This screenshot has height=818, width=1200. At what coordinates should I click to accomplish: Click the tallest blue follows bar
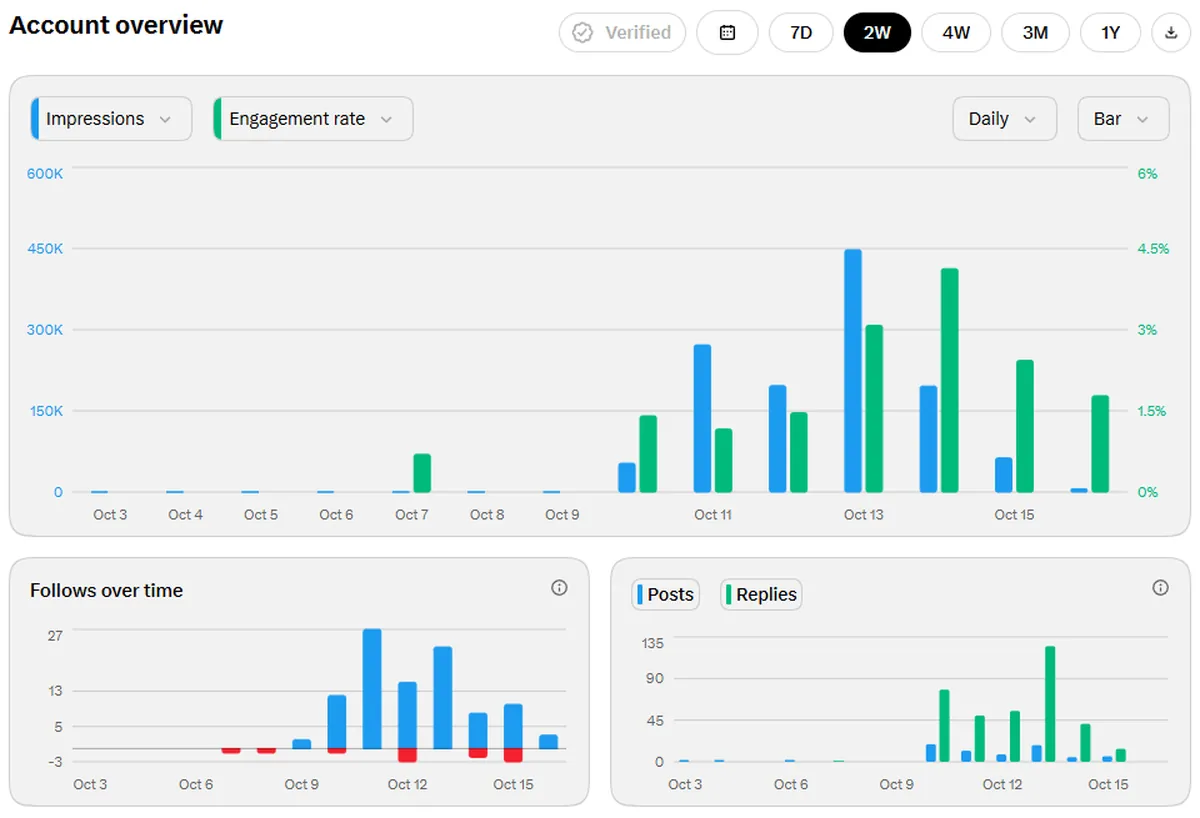(x=372, y=689)
